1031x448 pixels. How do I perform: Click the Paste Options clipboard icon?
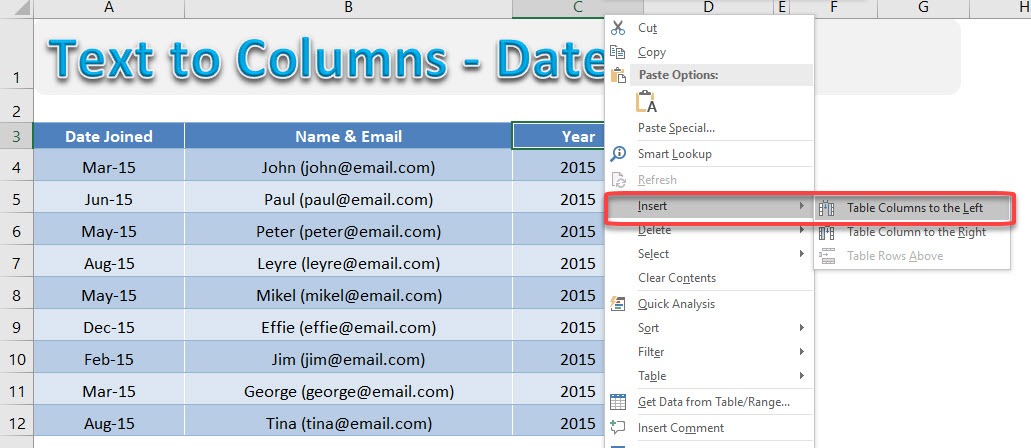point(618,75)
